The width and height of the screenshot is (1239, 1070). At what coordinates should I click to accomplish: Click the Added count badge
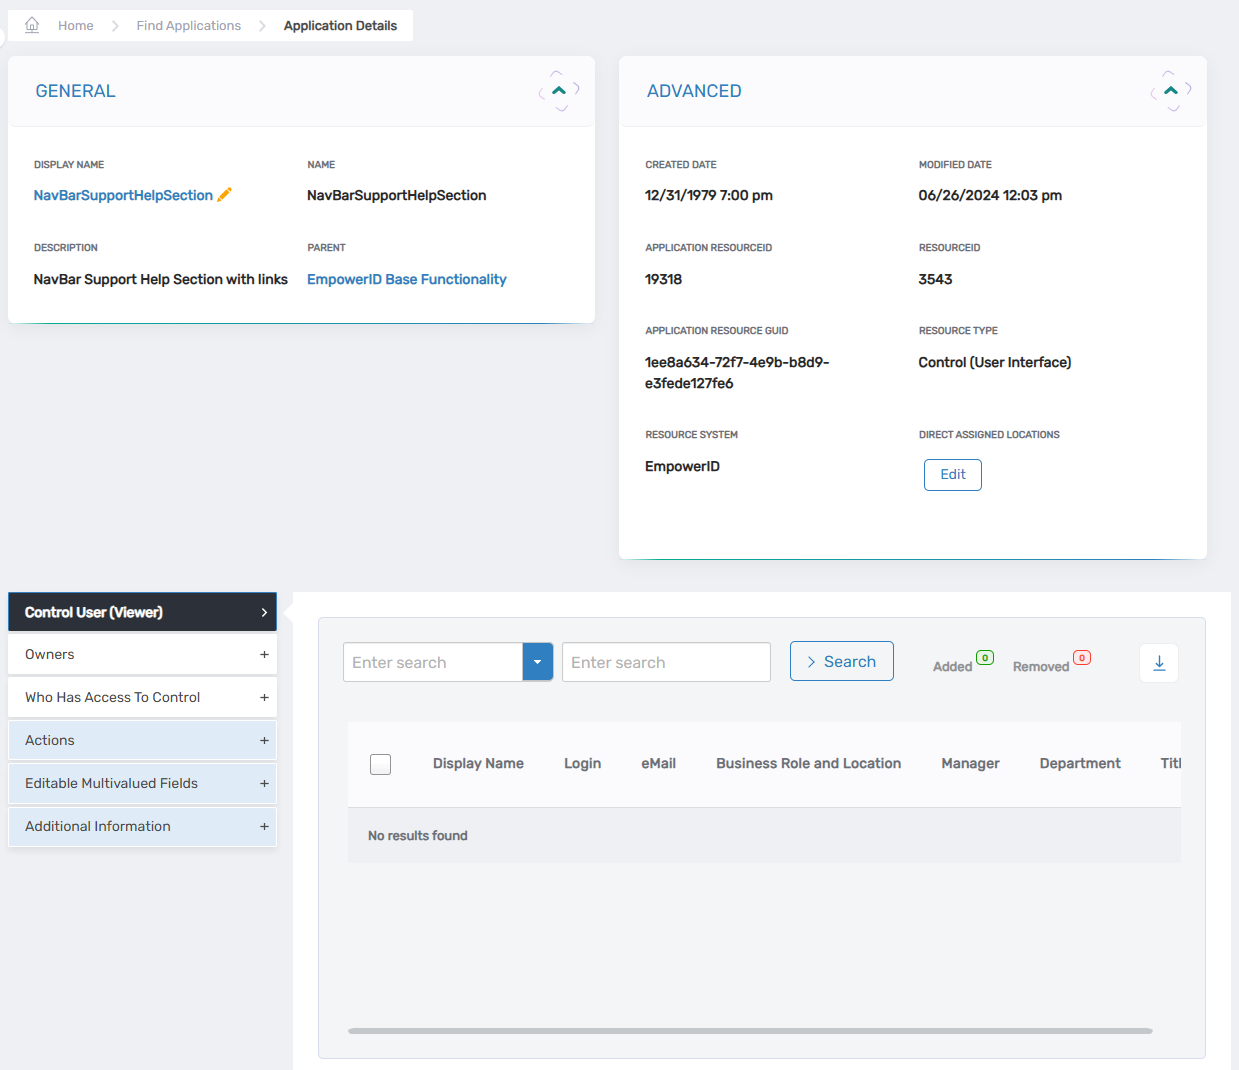tap(985, 658)
